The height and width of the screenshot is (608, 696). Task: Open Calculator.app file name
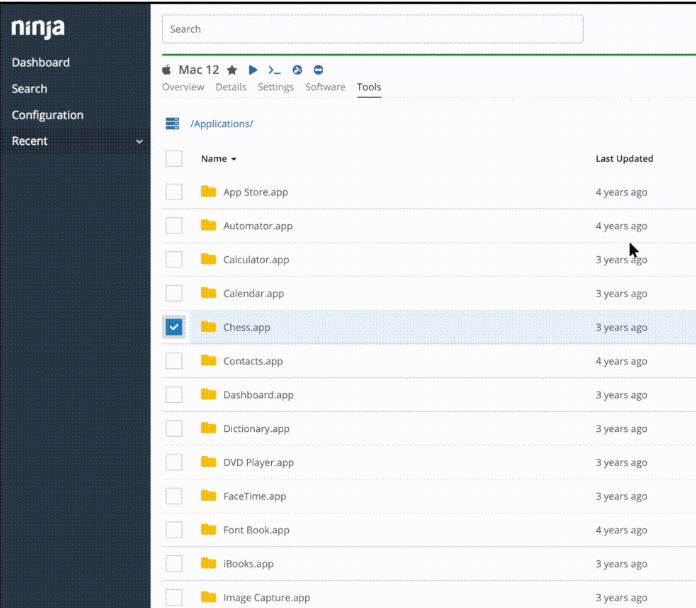(x=256, y=260)
